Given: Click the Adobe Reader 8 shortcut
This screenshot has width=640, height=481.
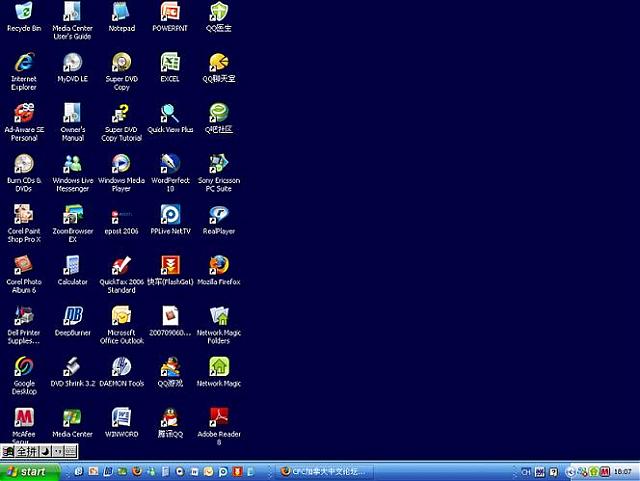Looking at the screenshot, I should pos(219,417).
